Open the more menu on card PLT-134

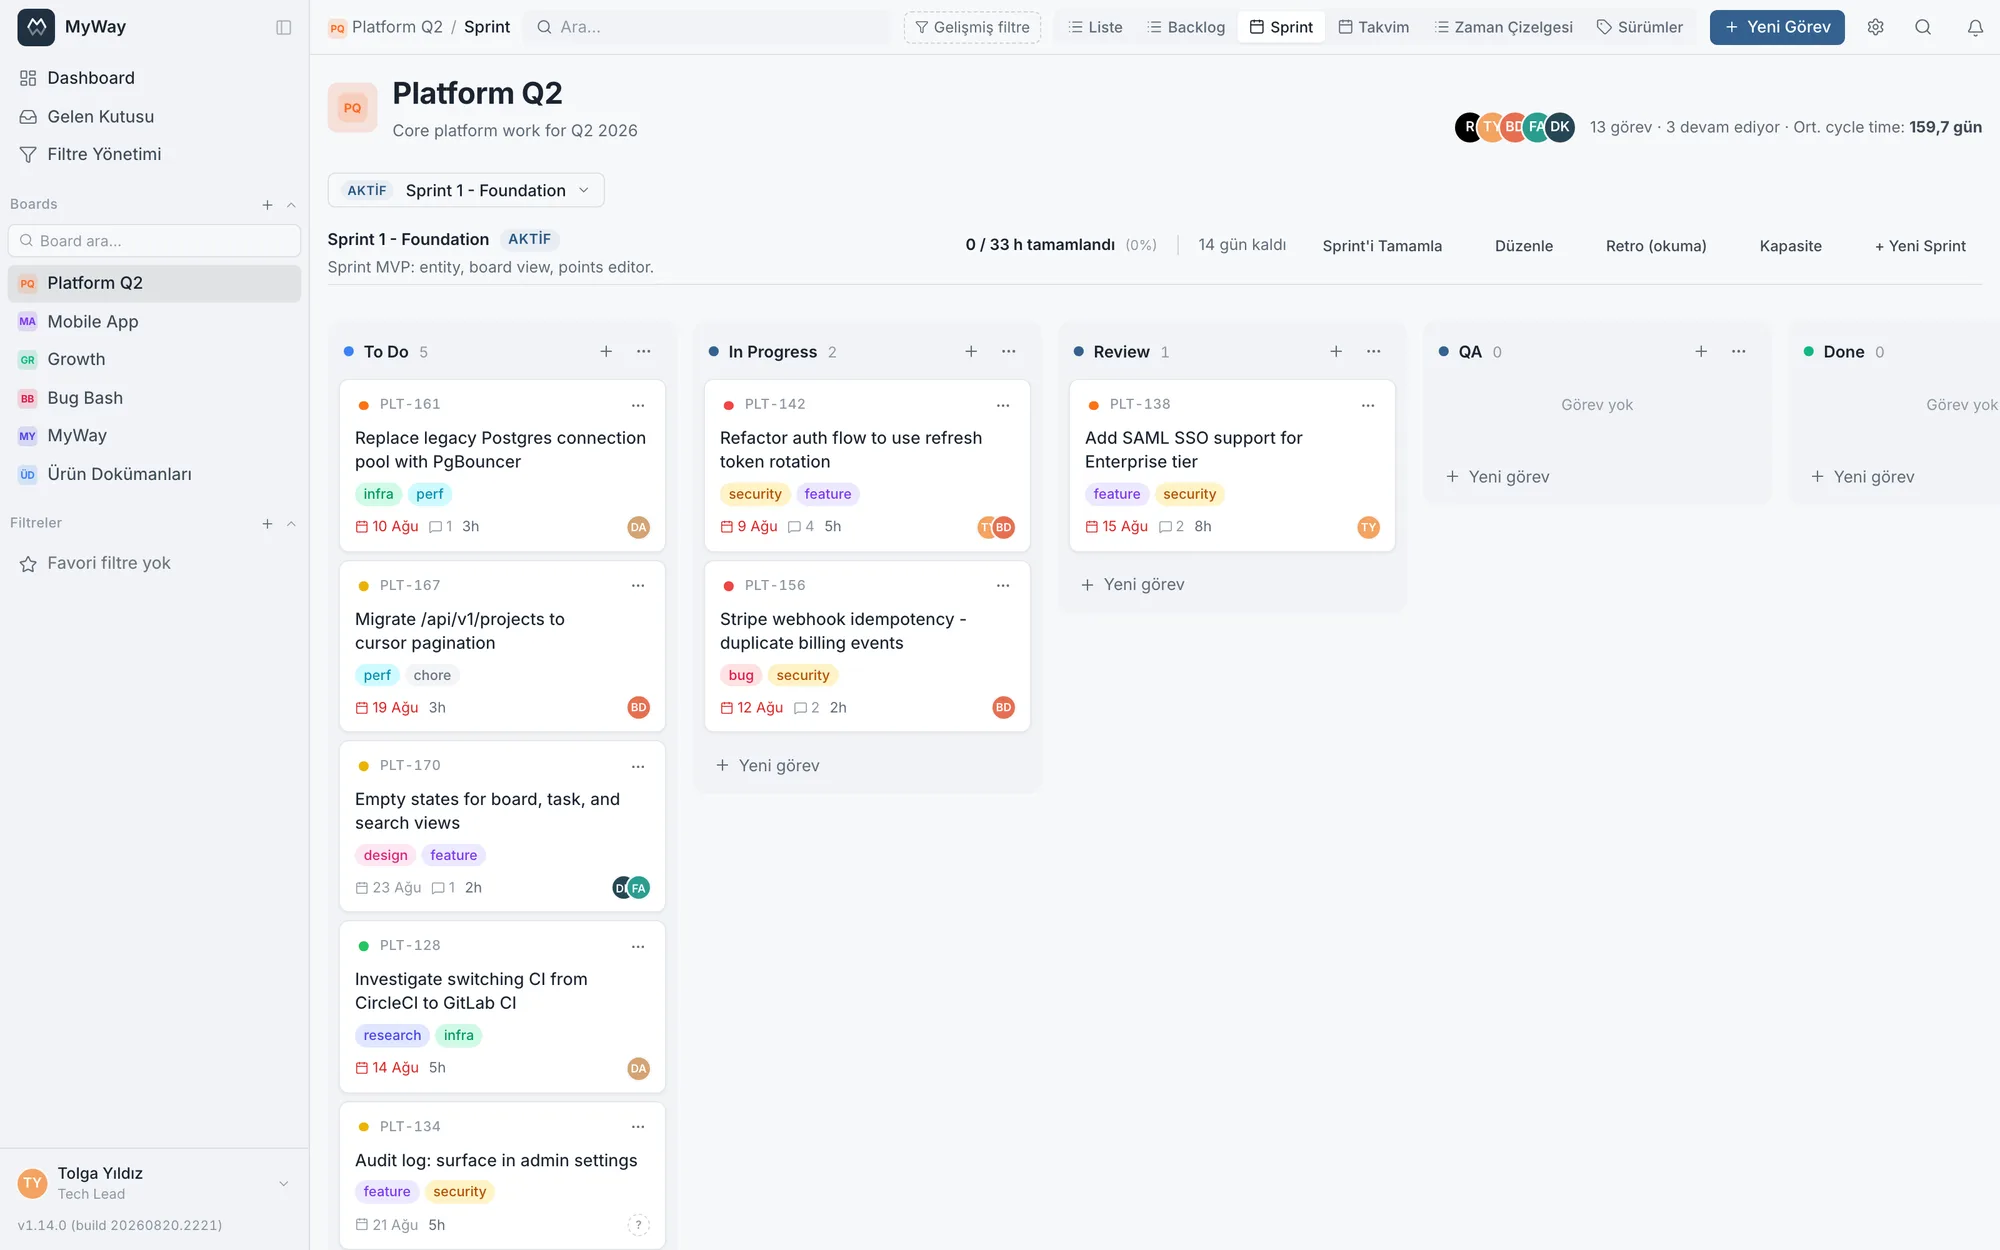[x=638, y=1126]
